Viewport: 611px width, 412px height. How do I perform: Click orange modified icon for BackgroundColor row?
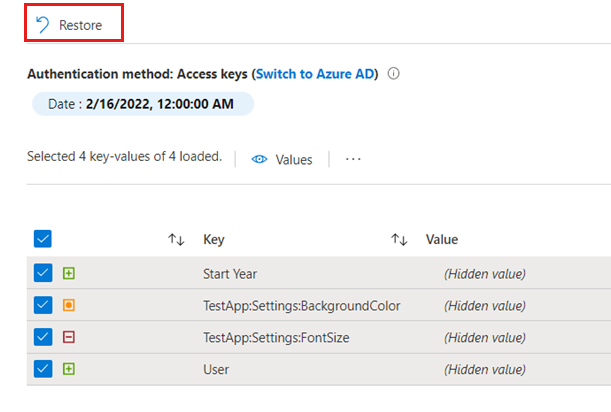pos(69,305)
